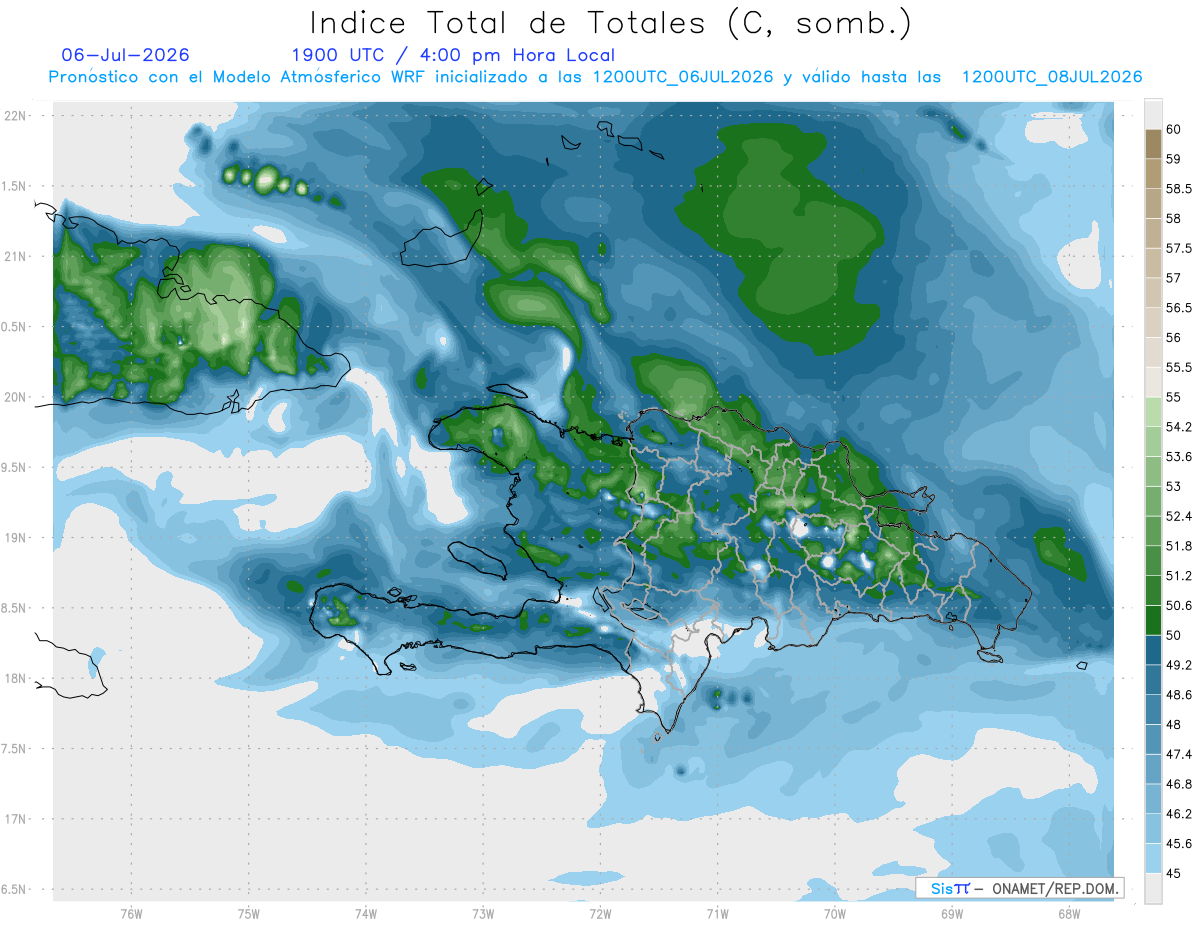Screen dimensions: 1200x927
Task: Click the "60" value on the color scale
Action: point(1173,129)
